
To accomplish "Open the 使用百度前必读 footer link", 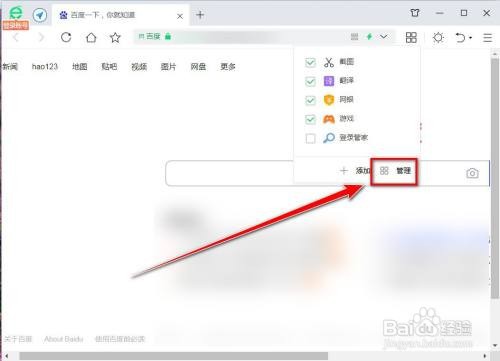I will coord(120,339).
